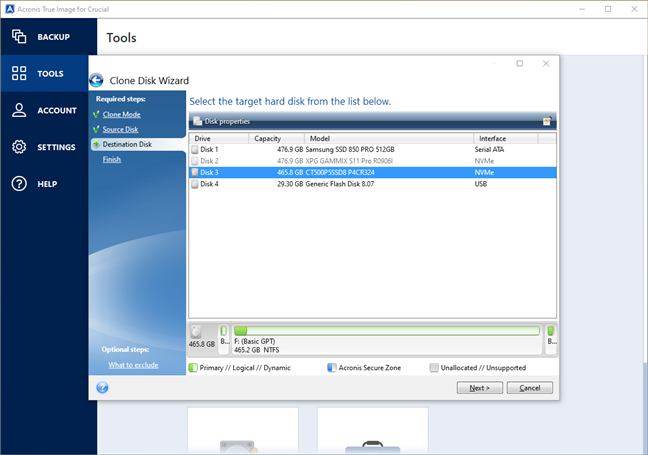This screenshot has width=648, height=455.
Task: Go back using the wizard back arrow
Action: tap(97, 80)
